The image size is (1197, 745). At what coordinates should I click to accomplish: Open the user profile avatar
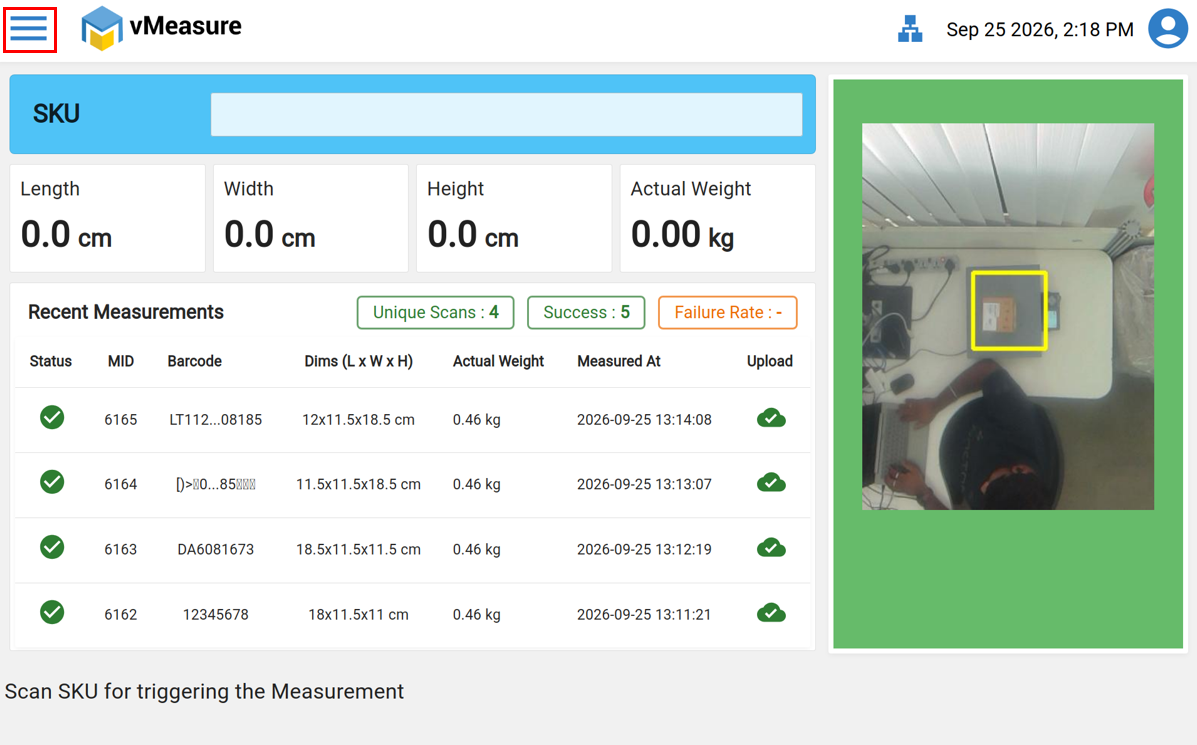pos(1168,29)
